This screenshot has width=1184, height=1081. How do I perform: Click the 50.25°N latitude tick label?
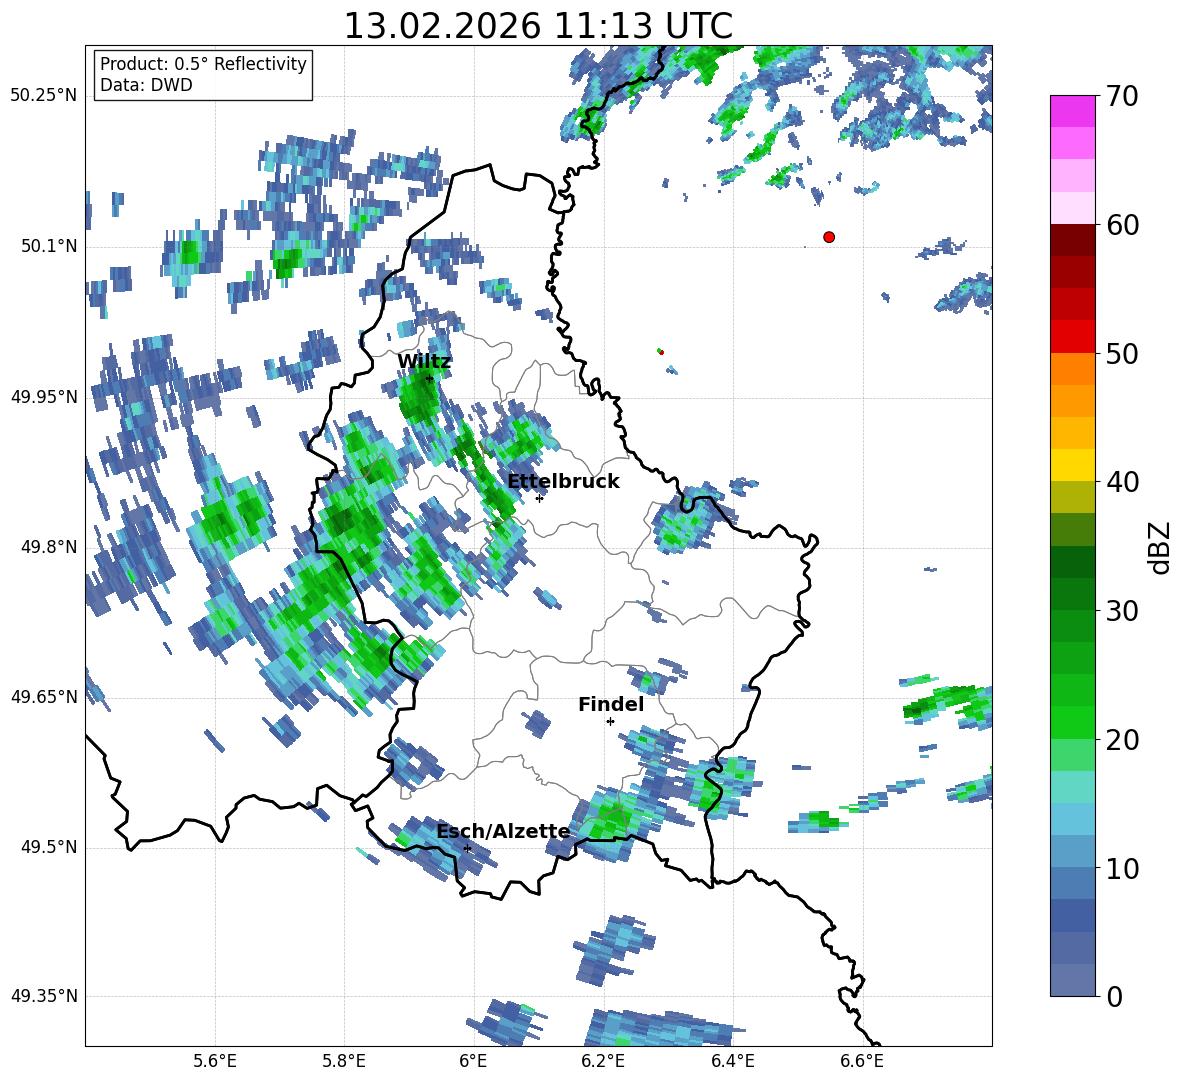(x=44, y=96)
